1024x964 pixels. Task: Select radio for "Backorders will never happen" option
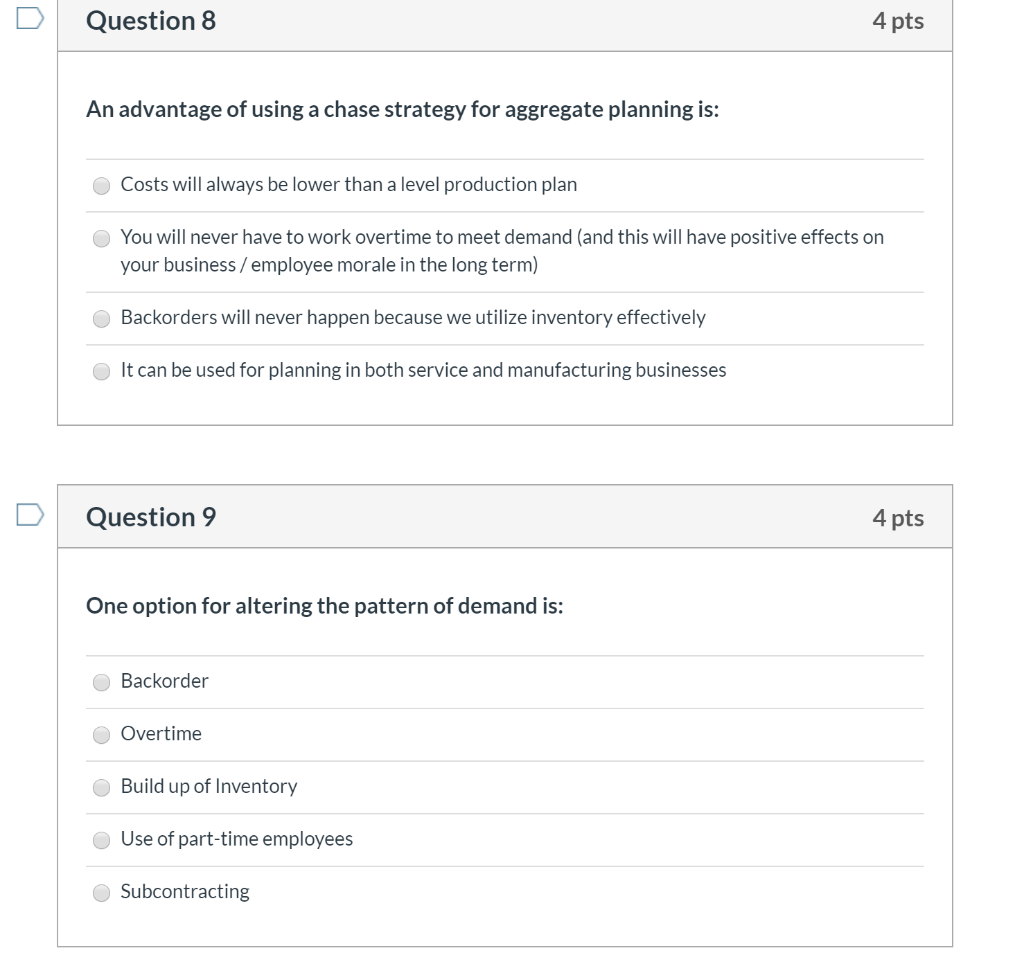[x=102, y=318]
